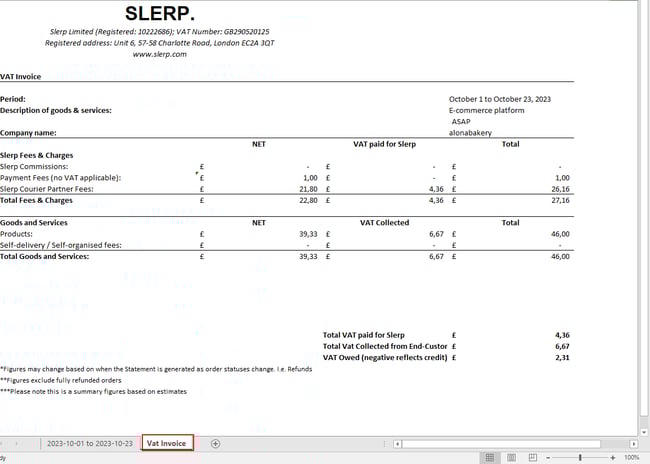The height and width of the screenshot is (464, 650).
Task: Select Total Goods and Services: label
Action: coord(44,256)
